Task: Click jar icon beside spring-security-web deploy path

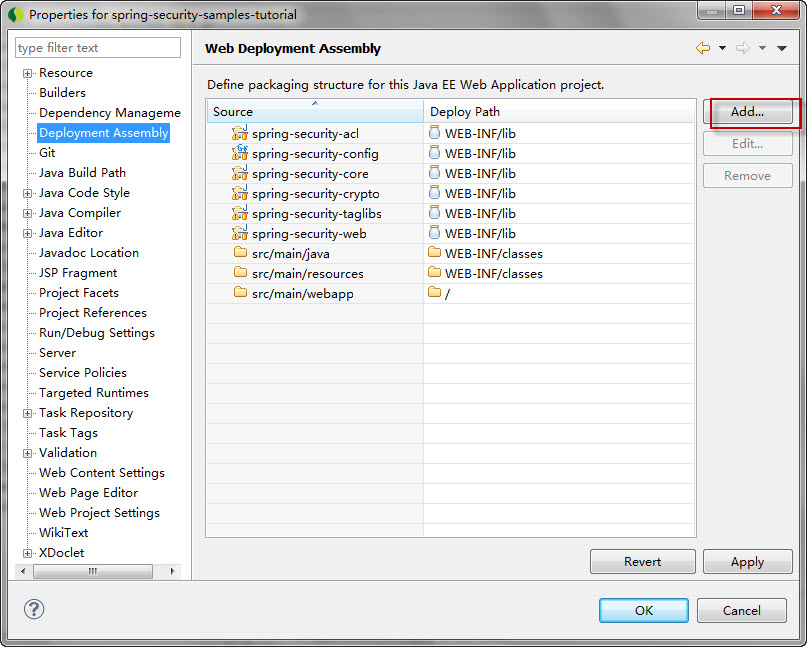Action: click(x=434, y=233)
